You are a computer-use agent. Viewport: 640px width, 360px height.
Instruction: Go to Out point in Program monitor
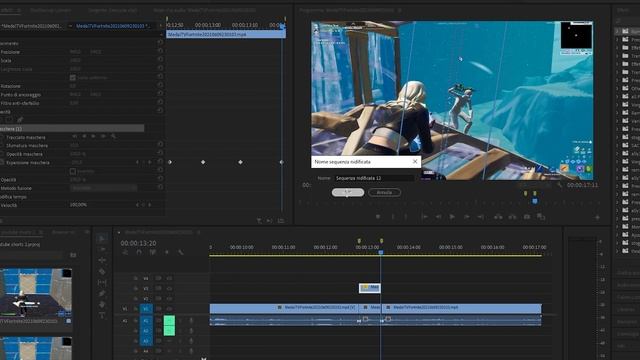(x=481, y=217)
